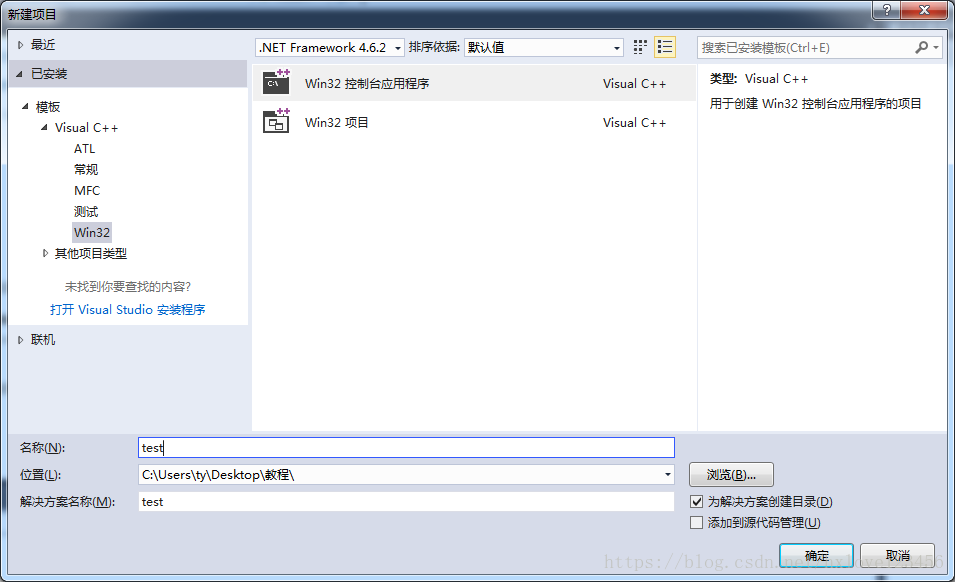Enable add to source control checkbox
This screenshot has width=955, height=582.
pos(697,522)
